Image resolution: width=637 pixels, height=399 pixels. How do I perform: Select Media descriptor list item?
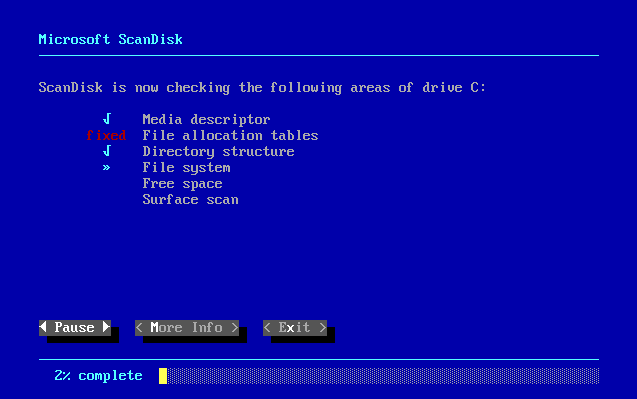[206, 119]
